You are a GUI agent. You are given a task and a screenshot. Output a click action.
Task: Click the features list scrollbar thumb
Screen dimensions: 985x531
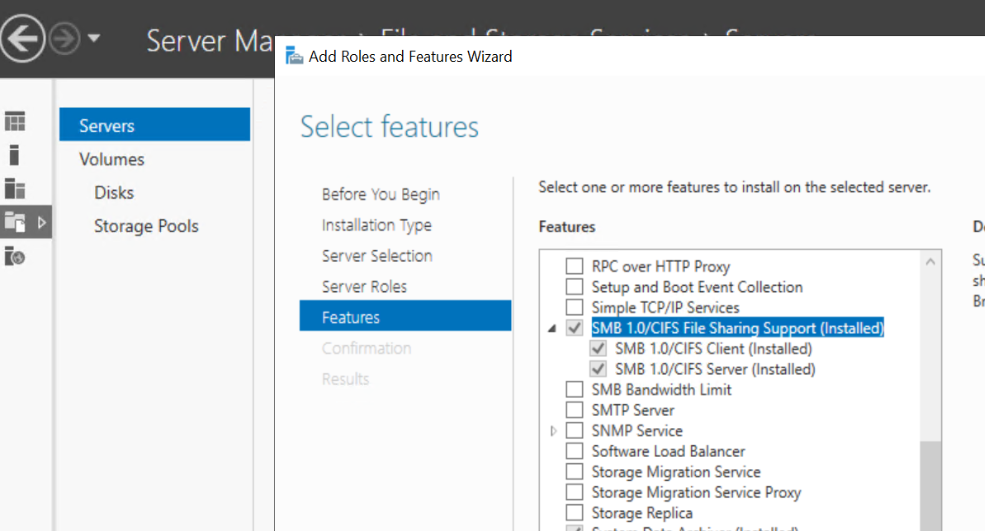[x=930, y=486]
